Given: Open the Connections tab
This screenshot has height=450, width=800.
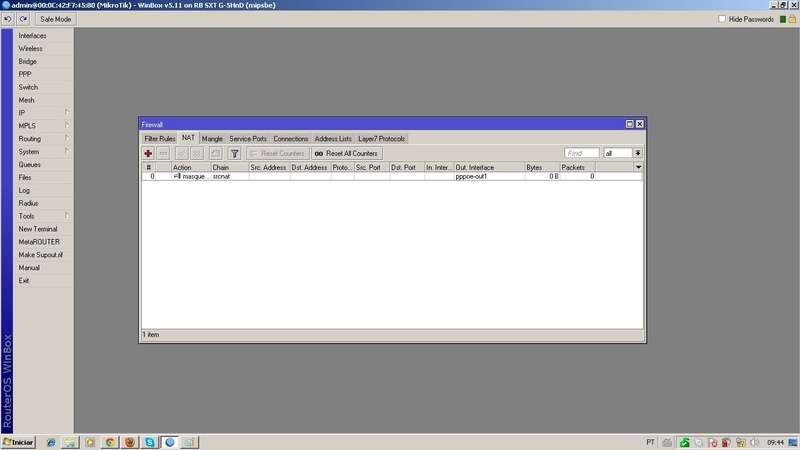Looking at the screenshot, I should pyautogui.click(x=291, y=139).
